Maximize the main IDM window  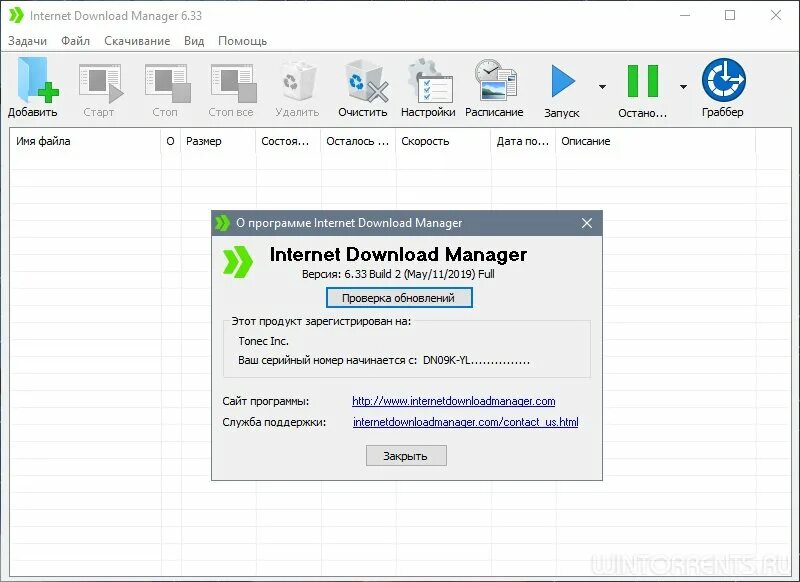coord(730,15)
